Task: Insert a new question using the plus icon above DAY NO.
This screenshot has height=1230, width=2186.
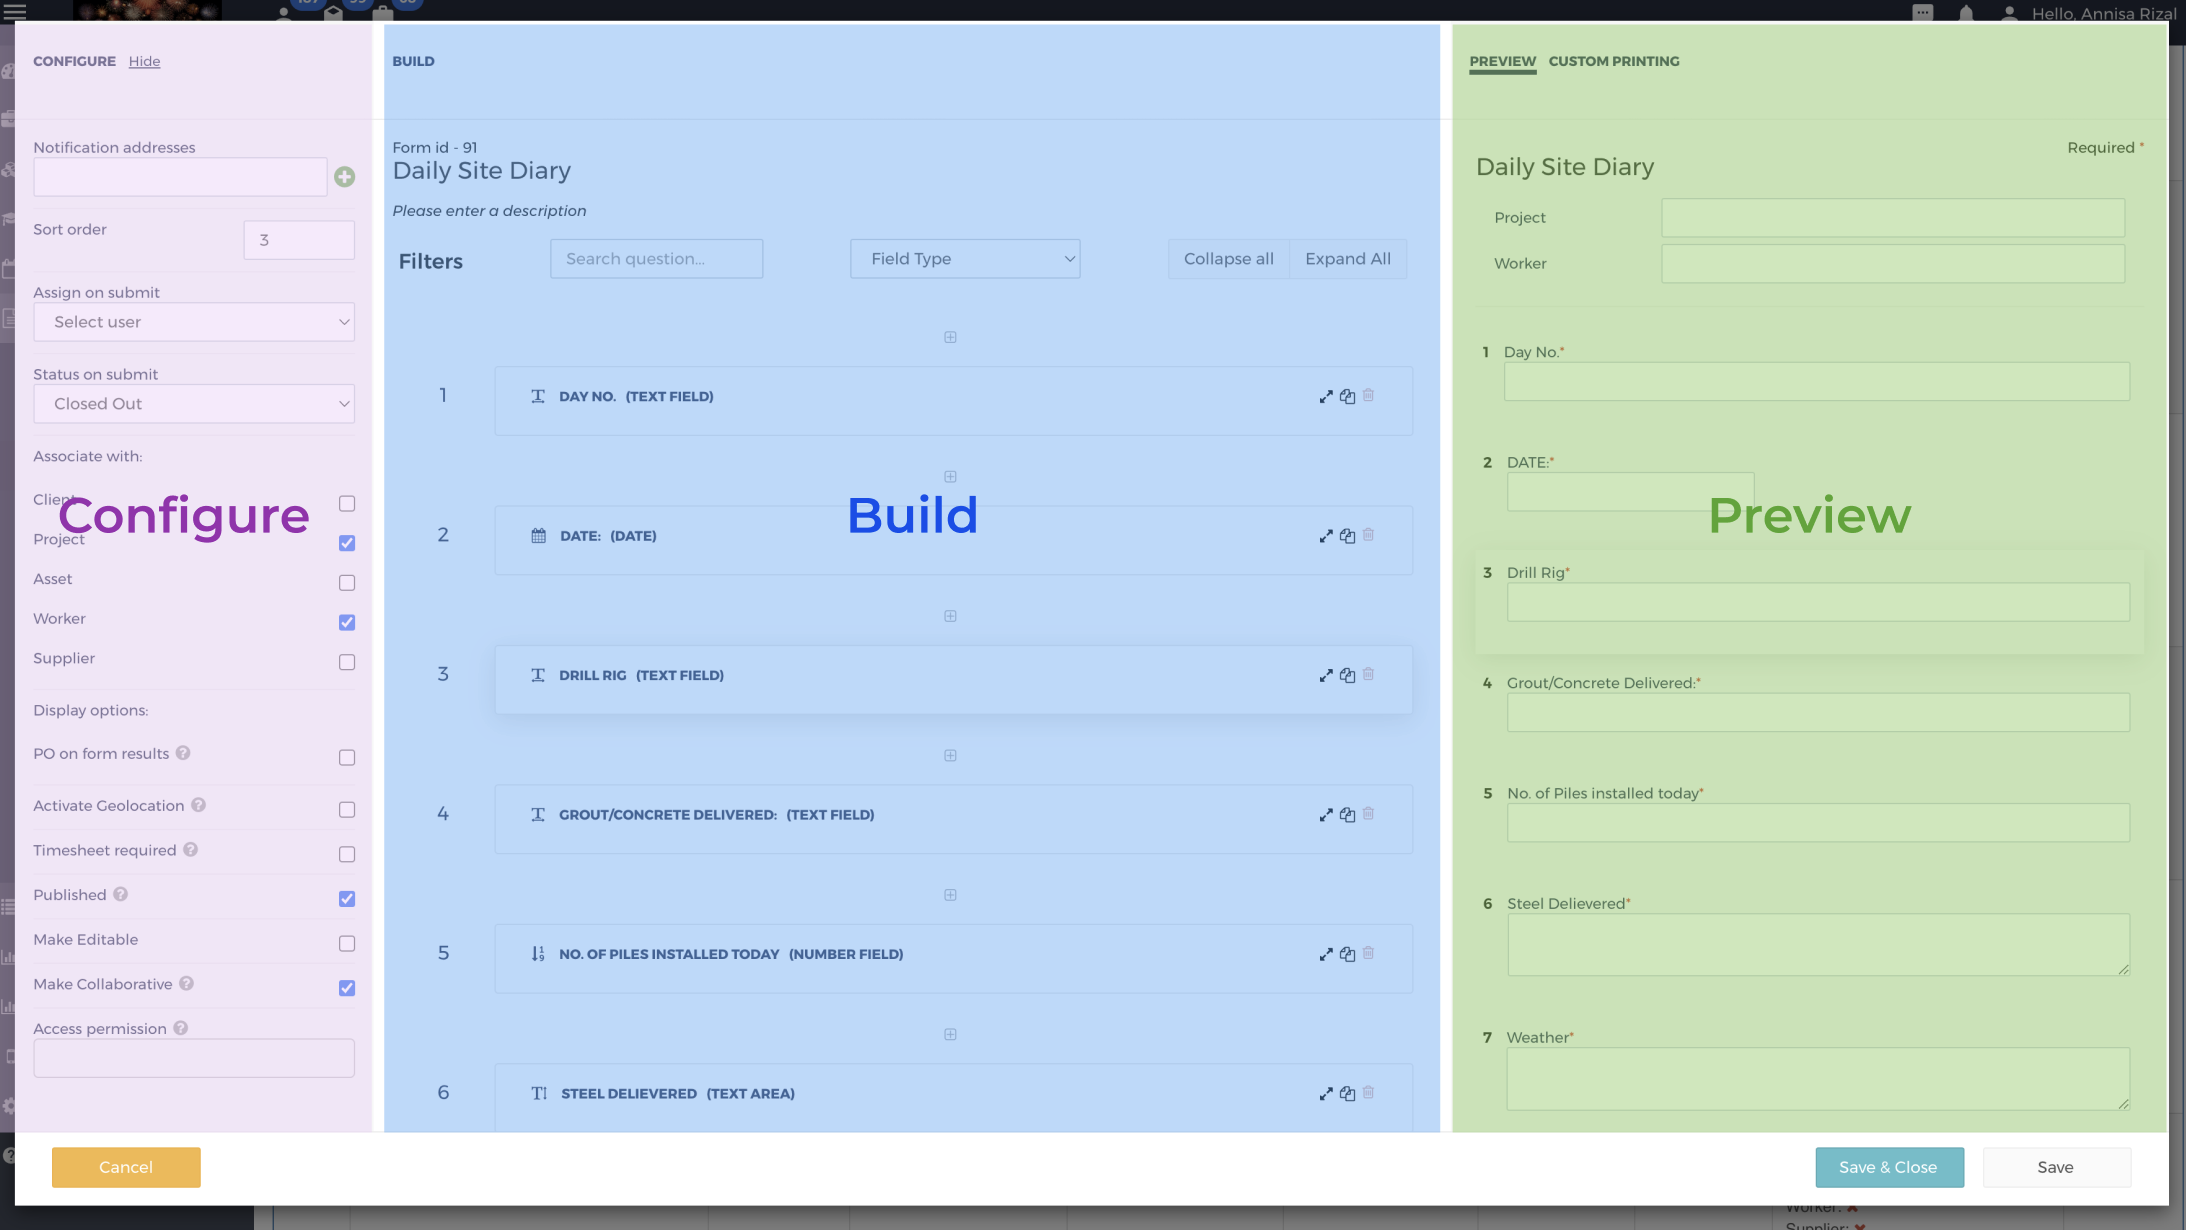Action: pos(949,337)
